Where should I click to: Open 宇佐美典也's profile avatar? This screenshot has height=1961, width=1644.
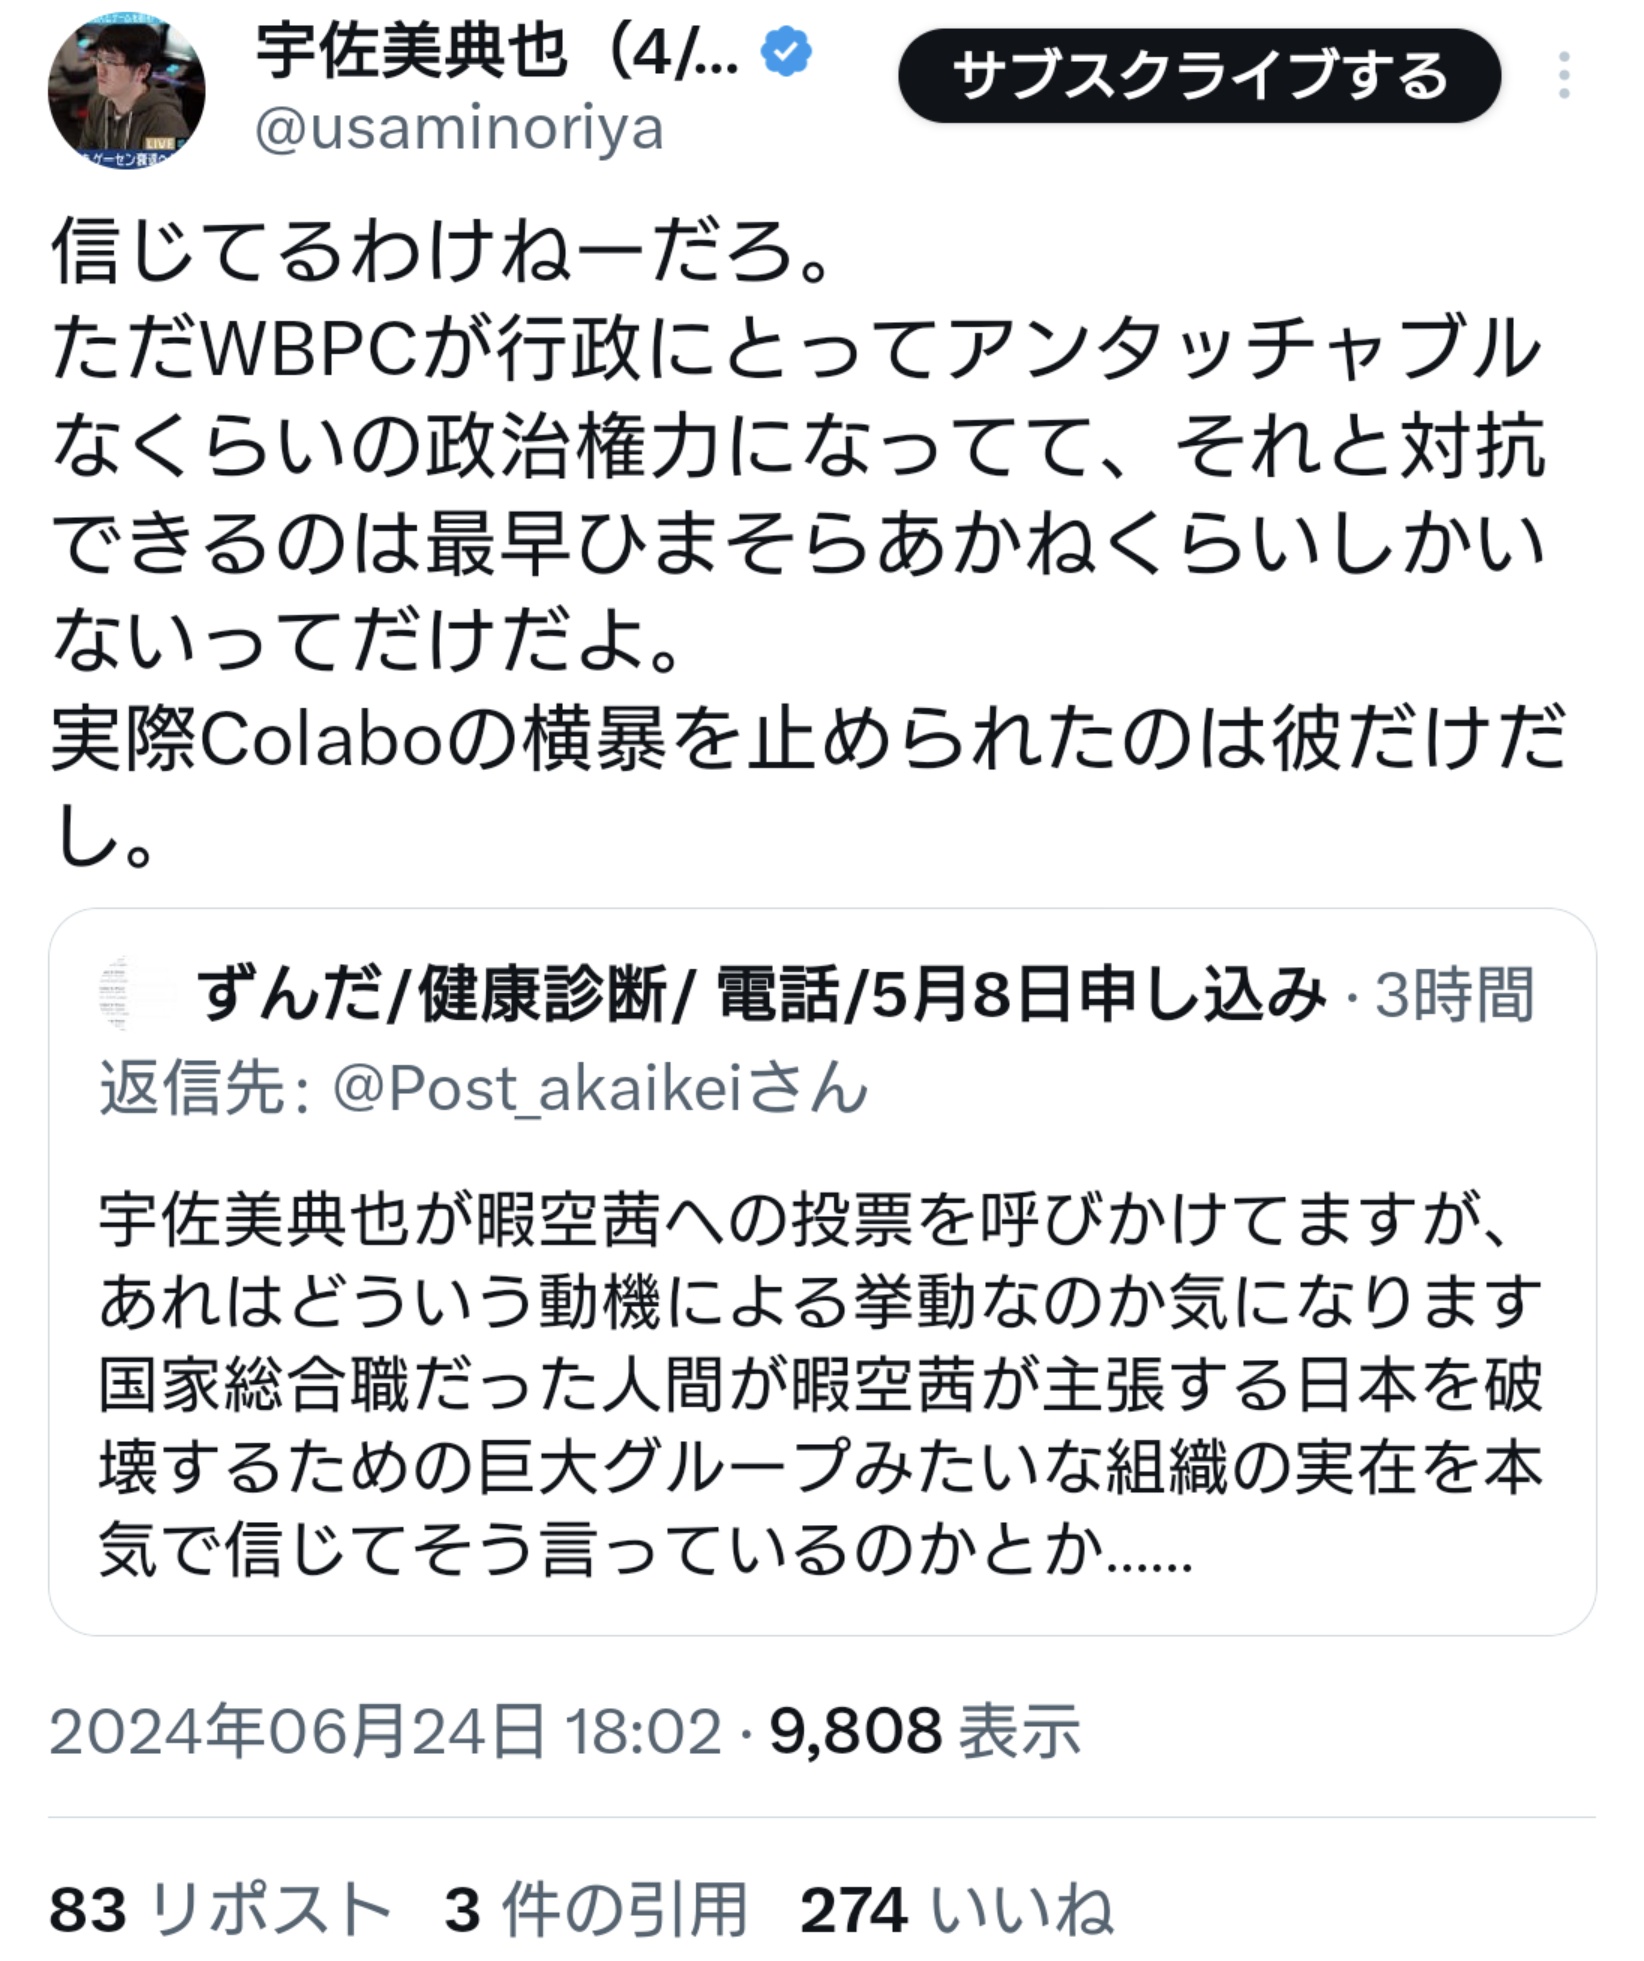(126, 91)
